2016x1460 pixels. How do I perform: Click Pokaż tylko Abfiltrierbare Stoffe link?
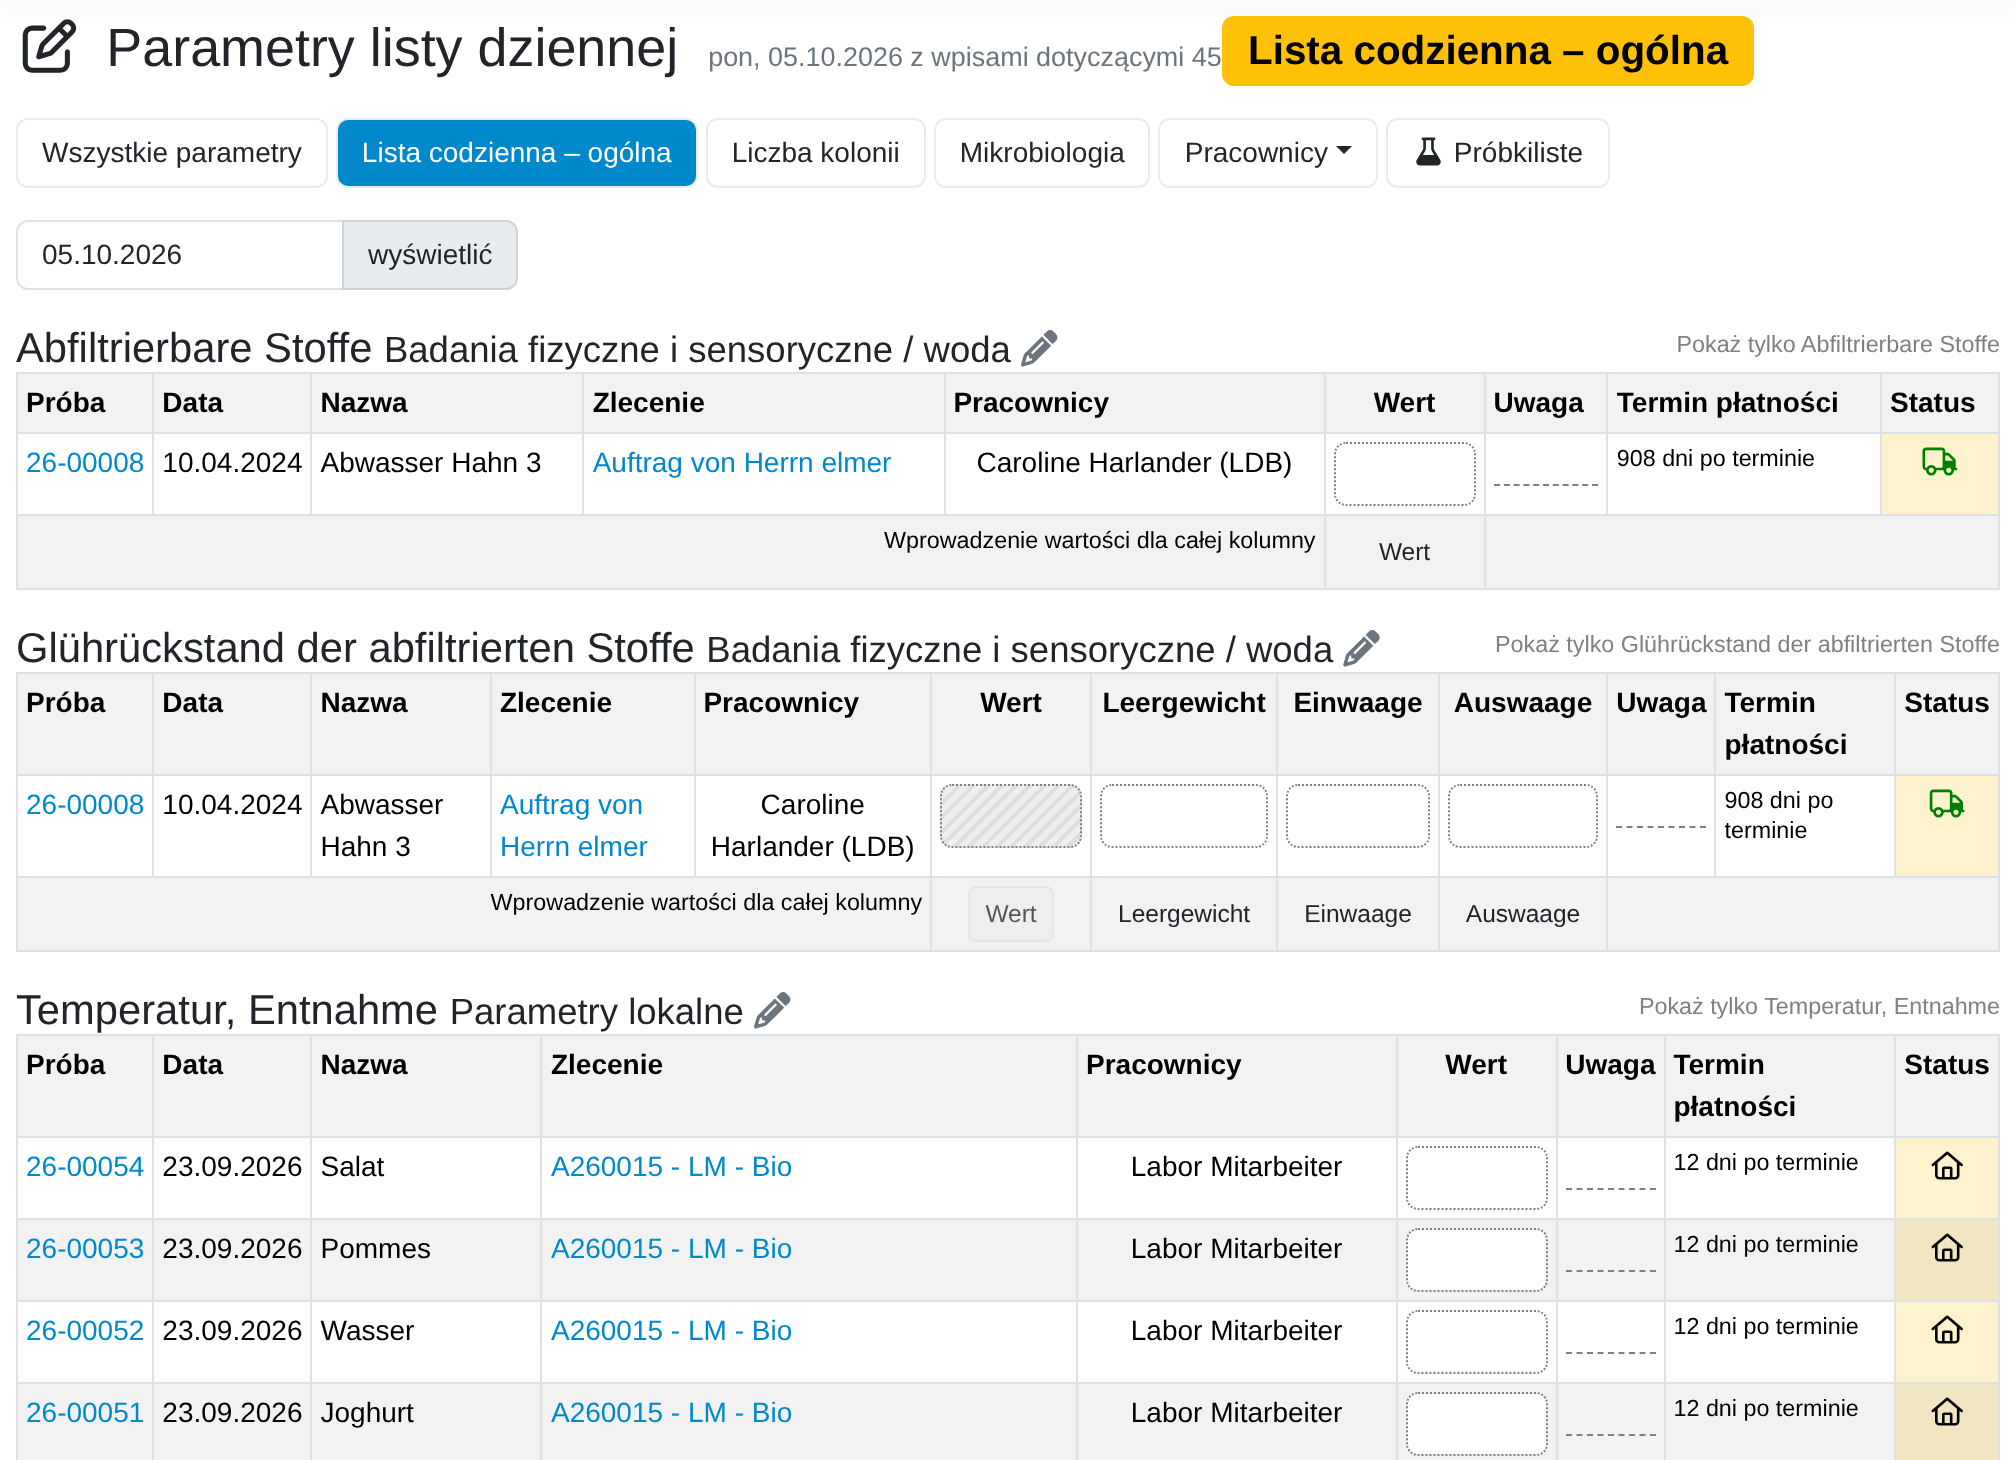tap(1837, 344)
